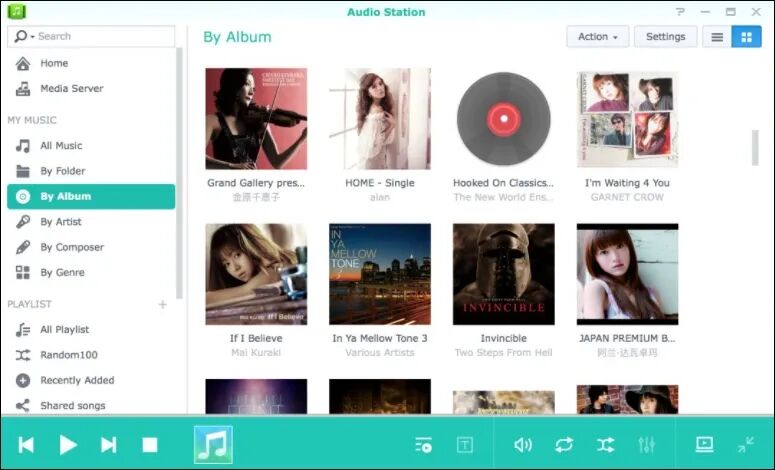The width and height of the screenshot is (775, 470).
Task: Browse music By Genre
Action: (91, 272)
